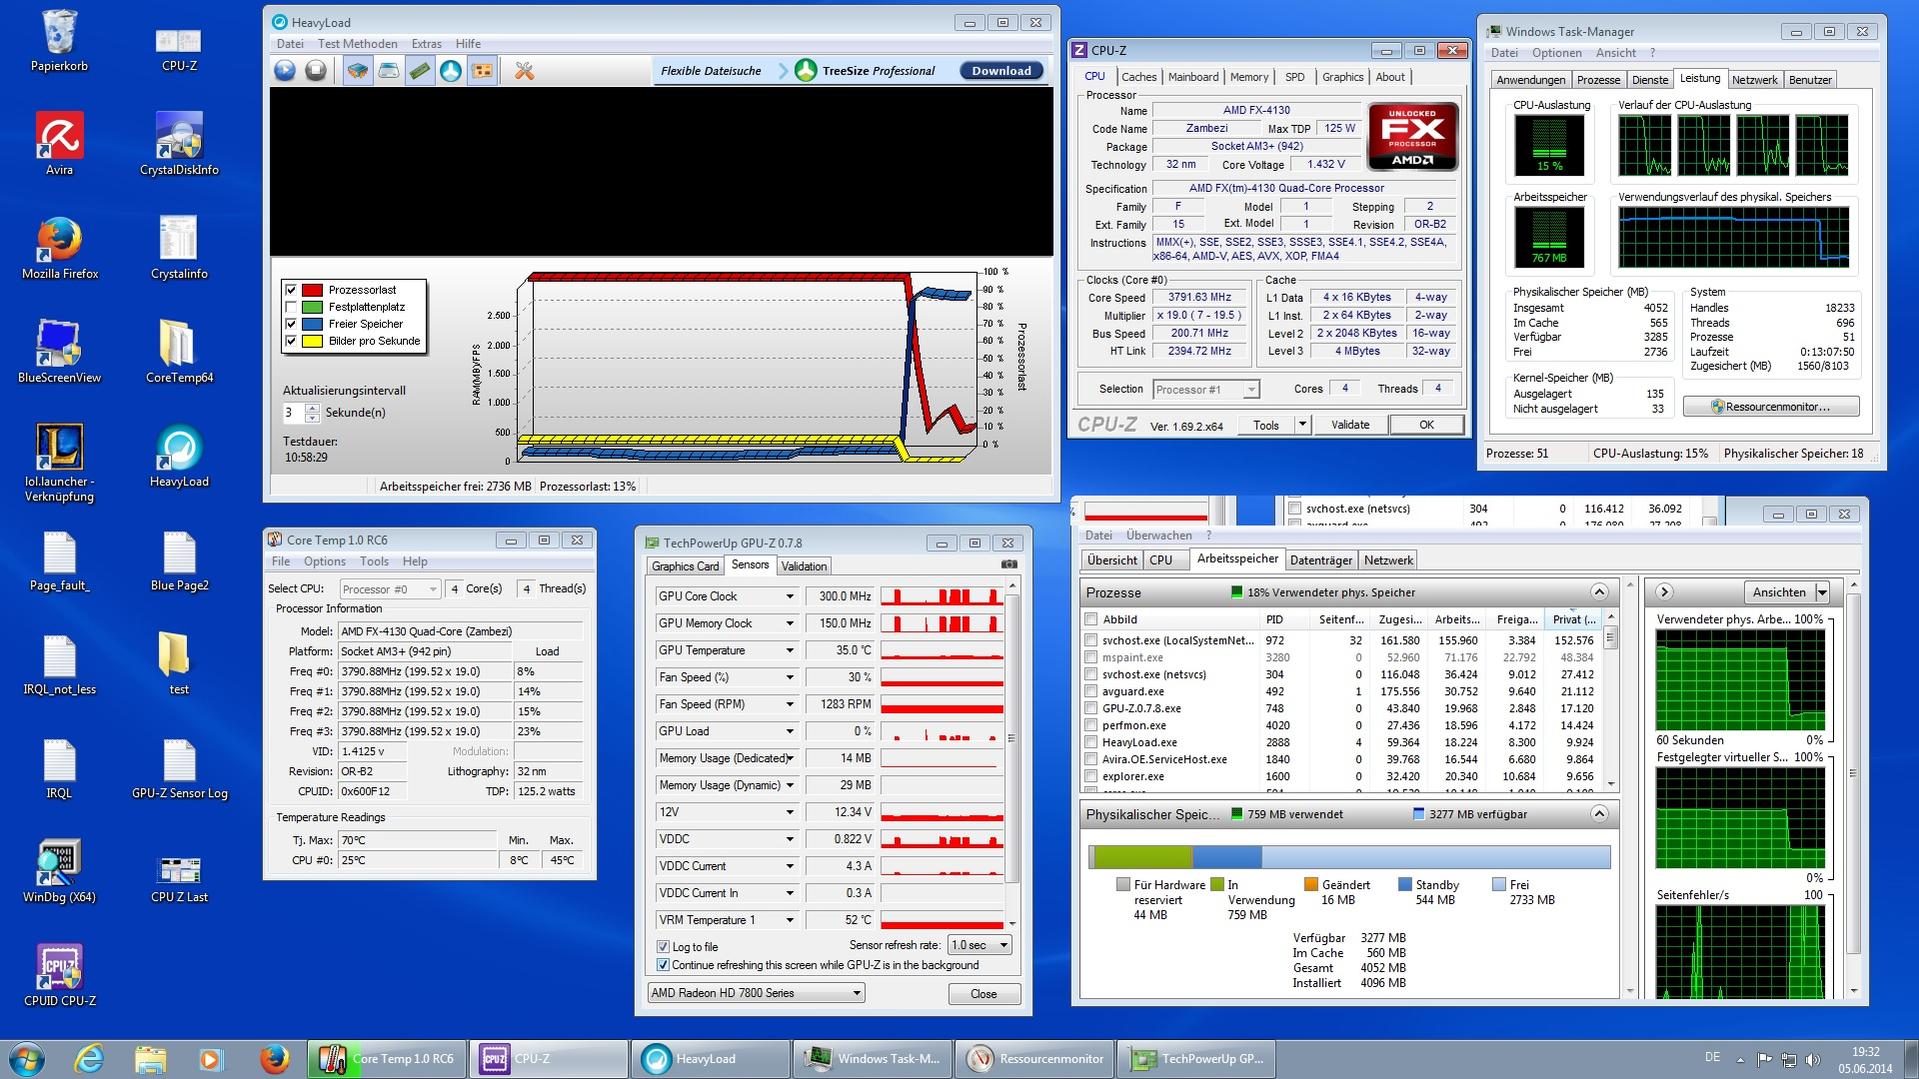1919x1079 pixels.
Task: Open the GPU Temperature sensor dropdown
Action: click(x=789, y=651)
